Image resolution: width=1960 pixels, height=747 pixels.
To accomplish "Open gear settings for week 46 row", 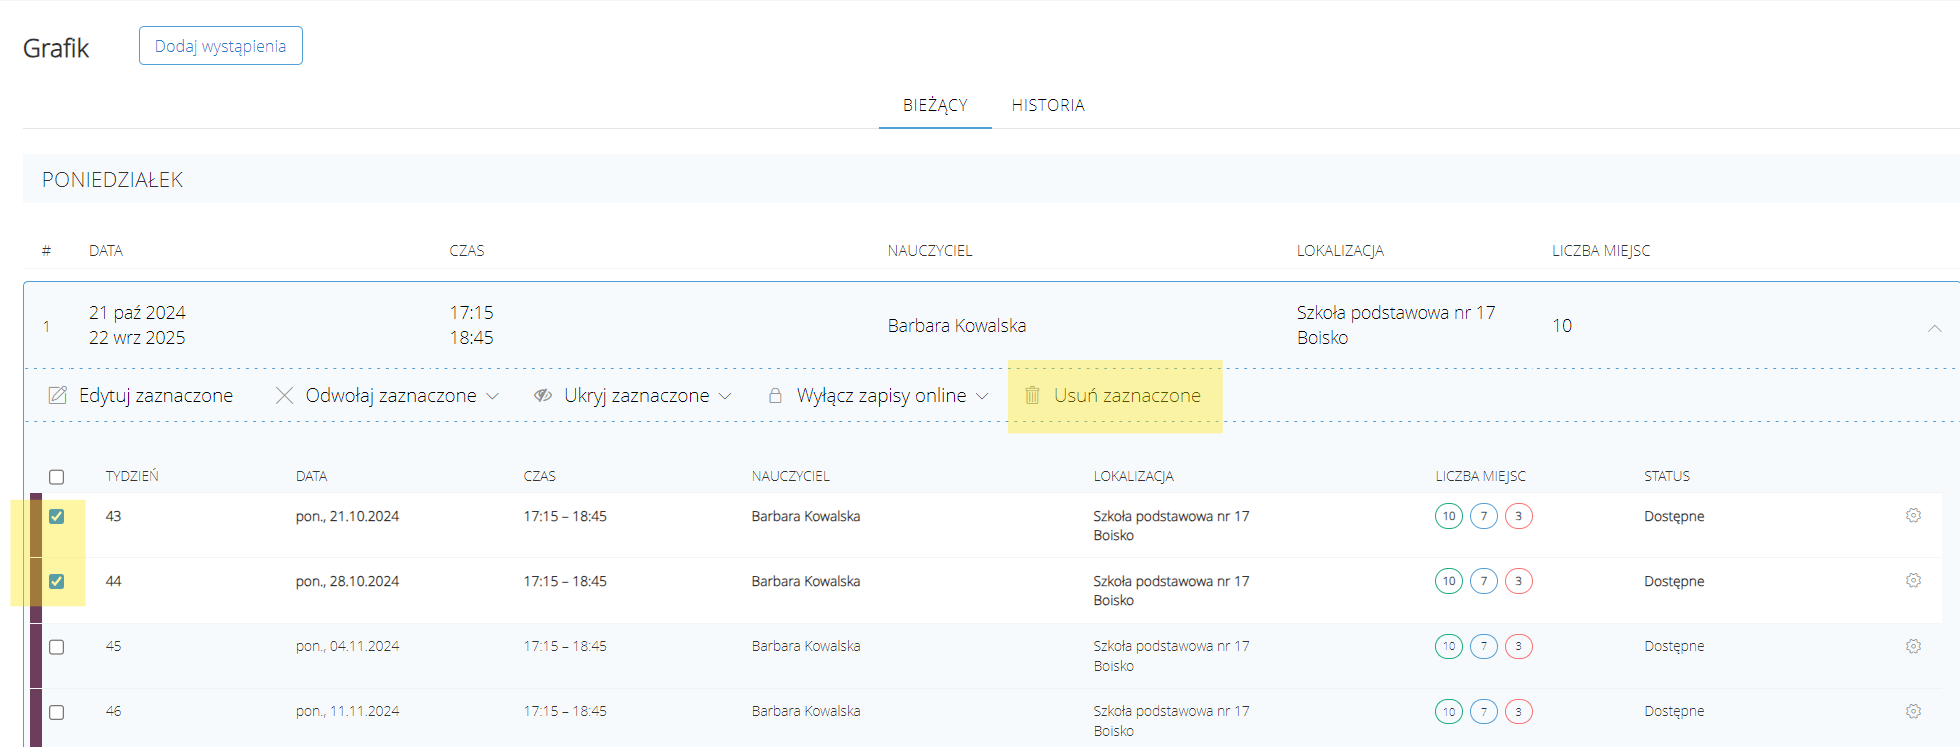I will coord(1913,711).
